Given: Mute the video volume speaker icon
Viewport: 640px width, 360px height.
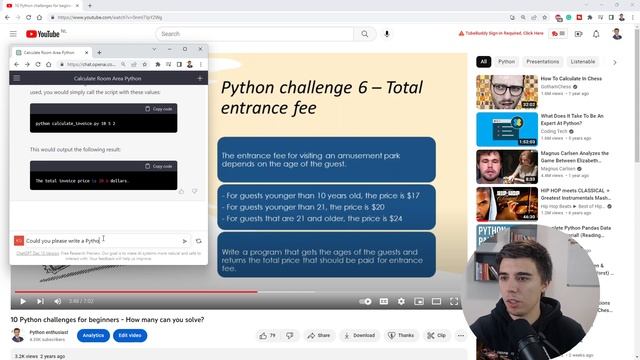Looking at the screenshot, I should pyautogui.click(x=58, y=301).
